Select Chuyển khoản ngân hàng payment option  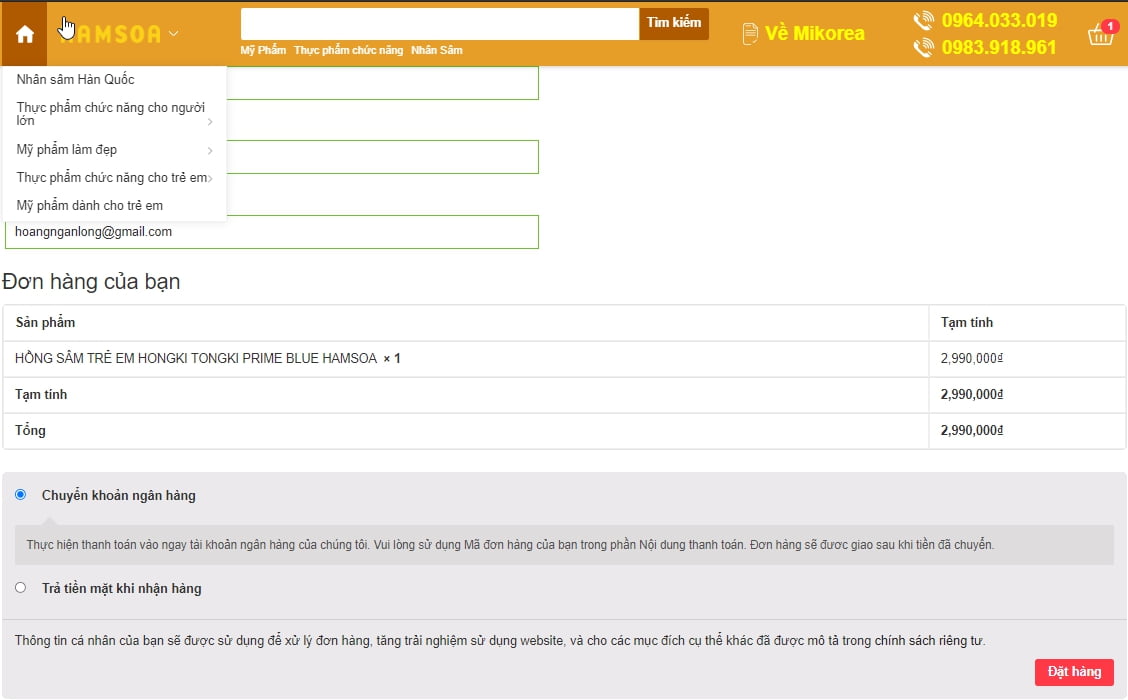pos(20,495)
